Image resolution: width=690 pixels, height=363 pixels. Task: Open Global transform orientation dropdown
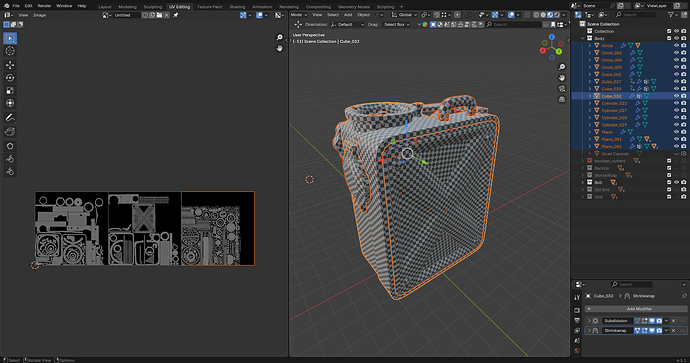pos(405,15)
